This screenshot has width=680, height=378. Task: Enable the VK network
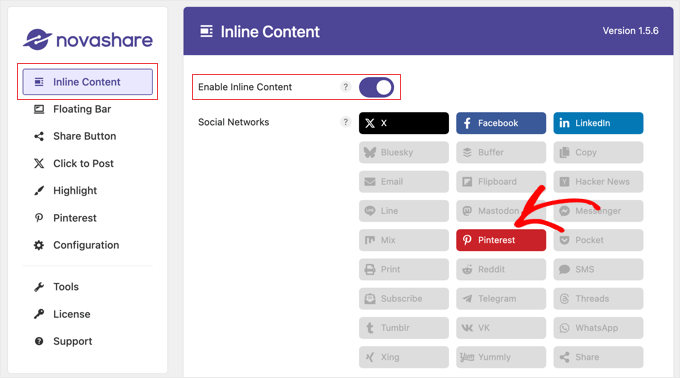(x=501, y=328)
